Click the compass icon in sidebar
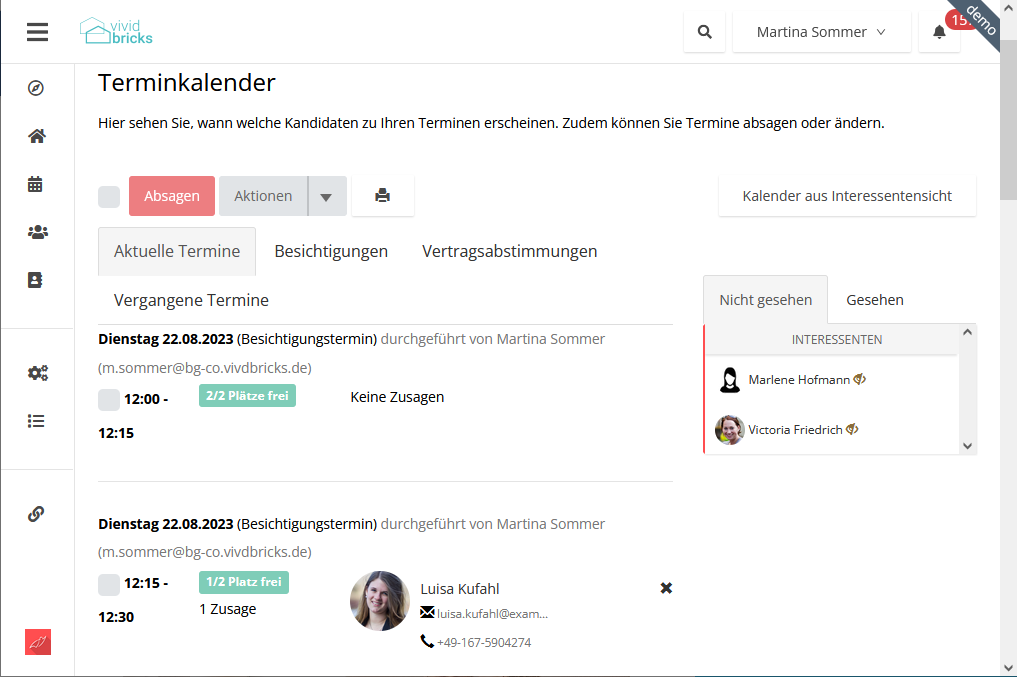 tap(37, 88)
